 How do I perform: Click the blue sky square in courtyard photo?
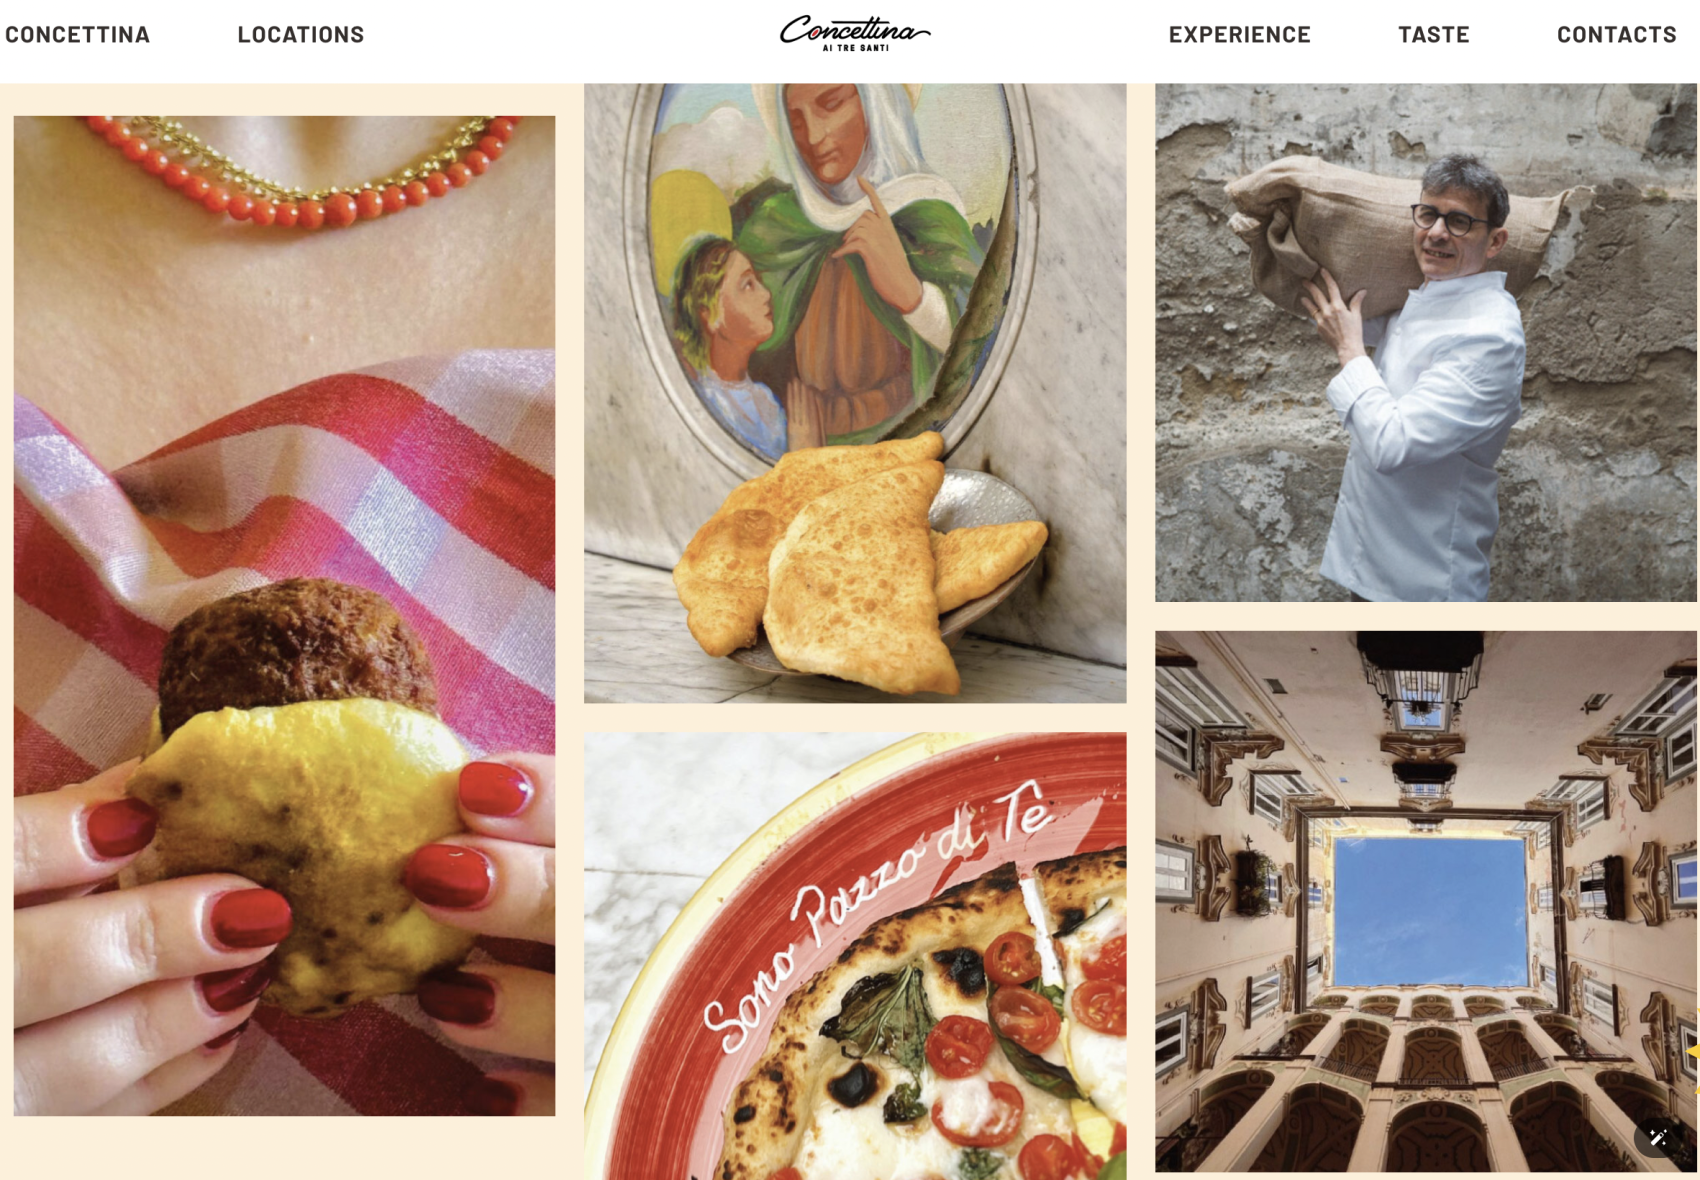tap(1431, 911)
